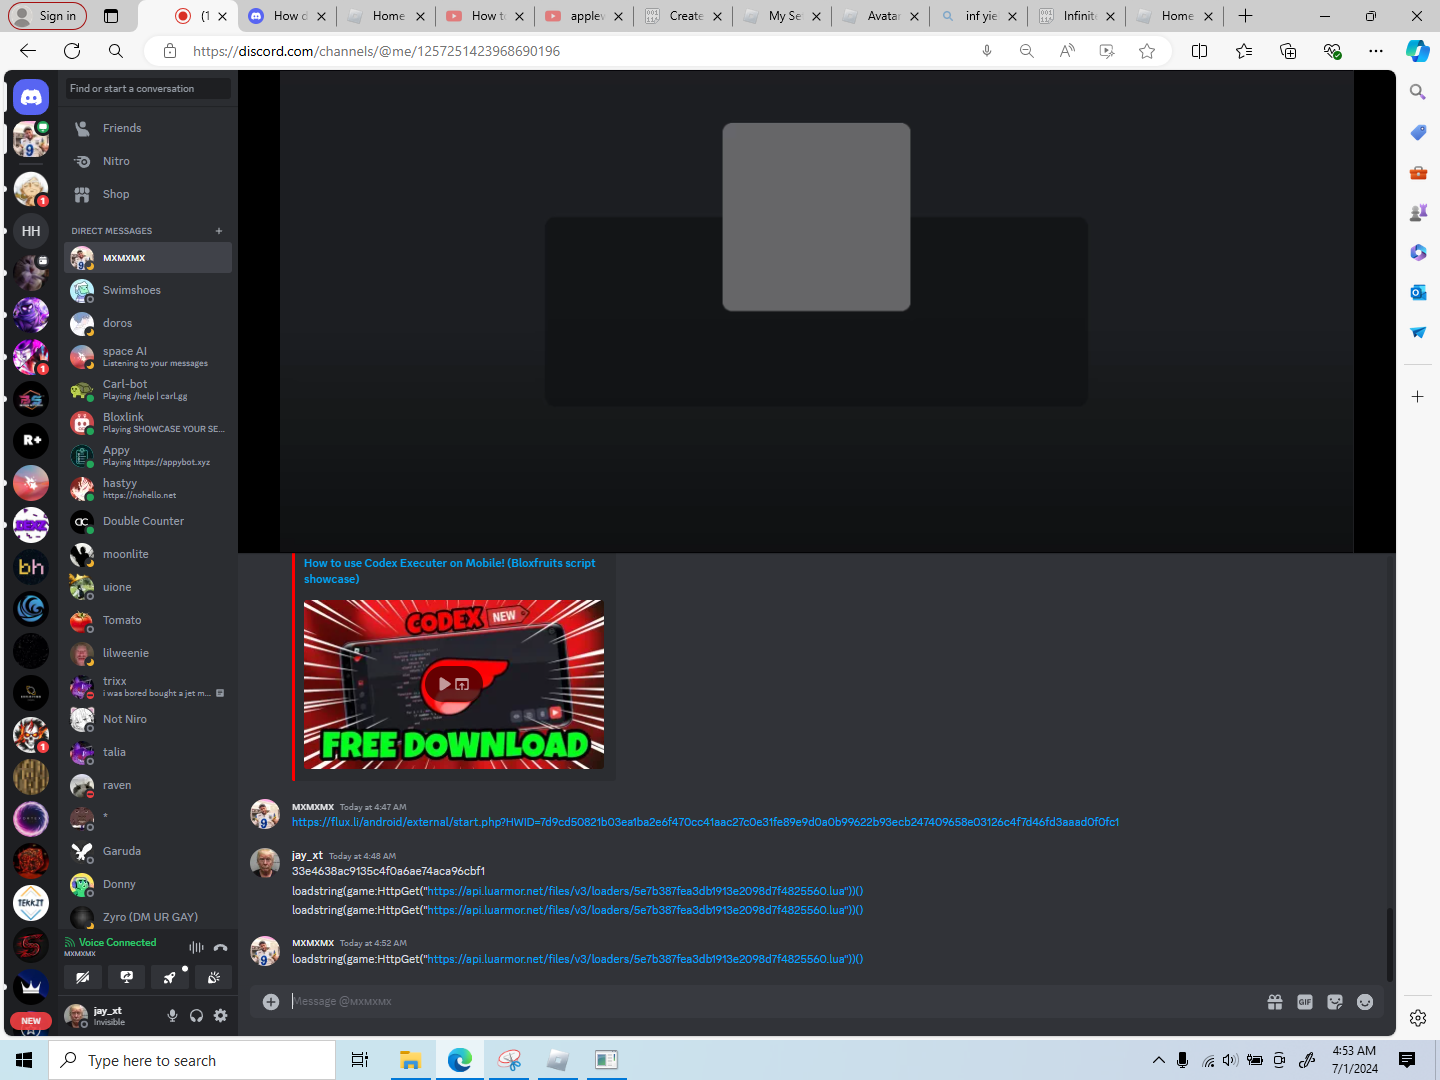Open the Edge Favorites list
This screenshot has height=1080, width=1440.
(1244, 51)
